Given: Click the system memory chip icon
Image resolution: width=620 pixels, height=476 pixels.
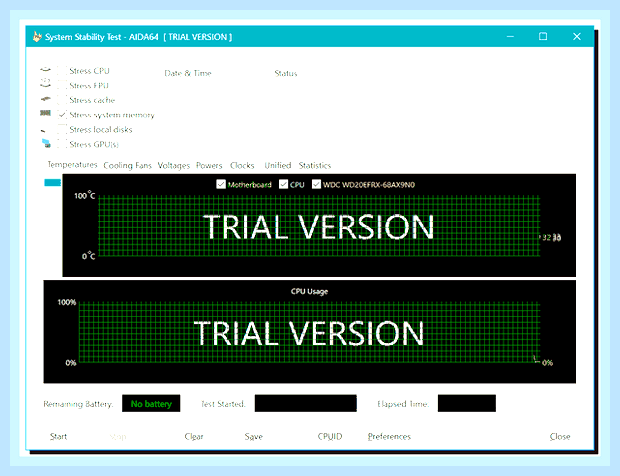Looking at the screenshot, I should (45, 113).
